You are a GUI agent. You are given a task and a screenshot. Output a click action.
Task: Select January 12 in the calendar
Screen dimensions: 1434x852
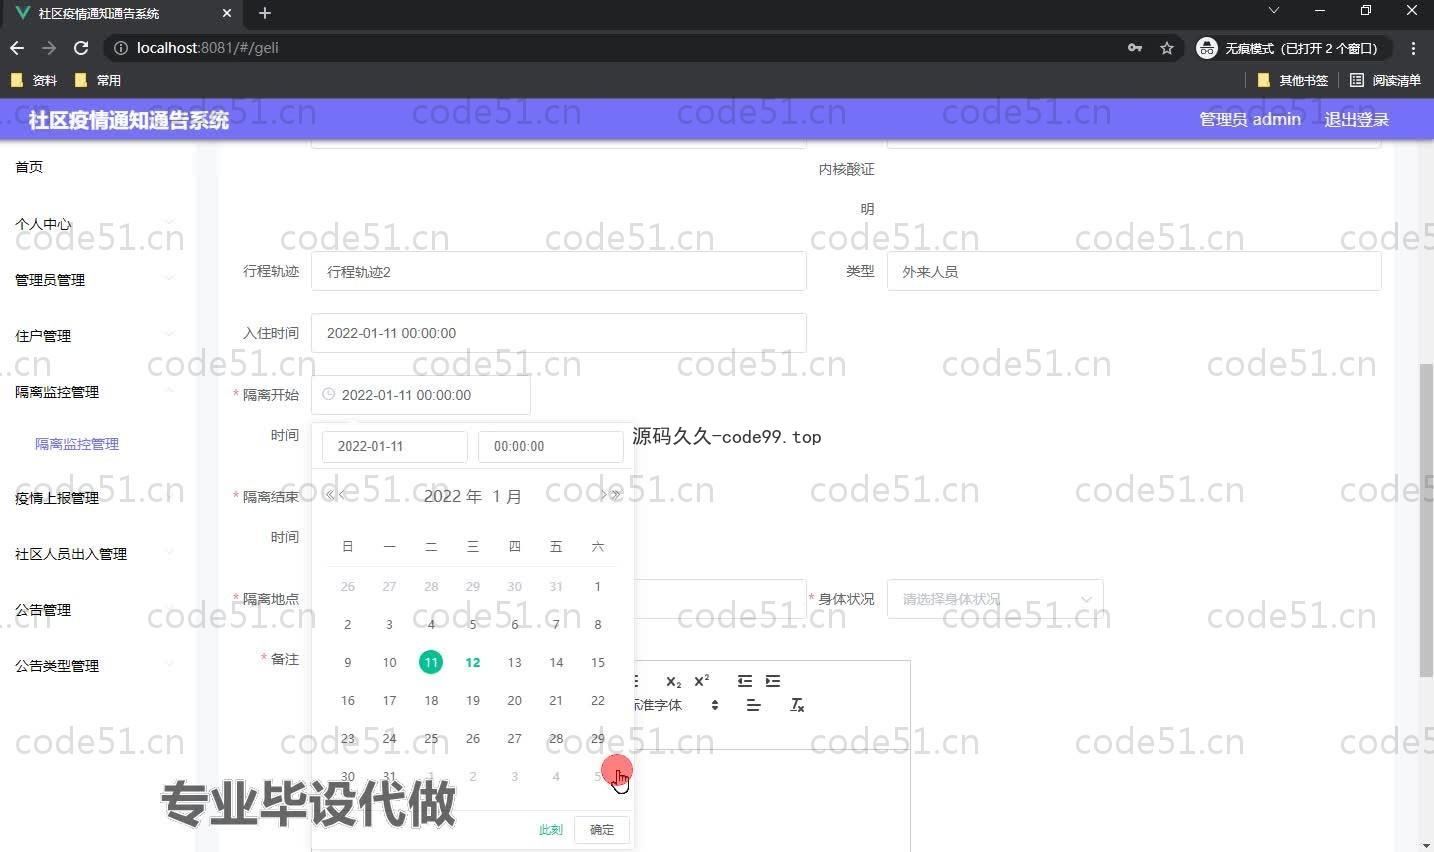pos(473,662)
